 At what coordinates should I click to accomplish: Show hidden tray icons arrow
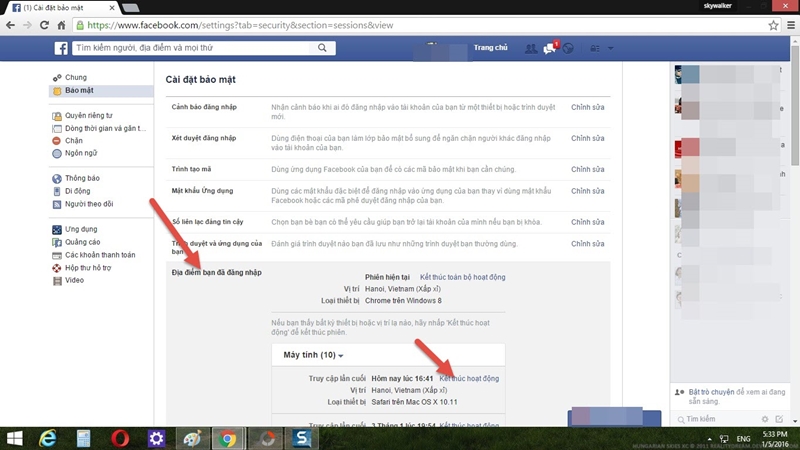(x=709, y=439)
